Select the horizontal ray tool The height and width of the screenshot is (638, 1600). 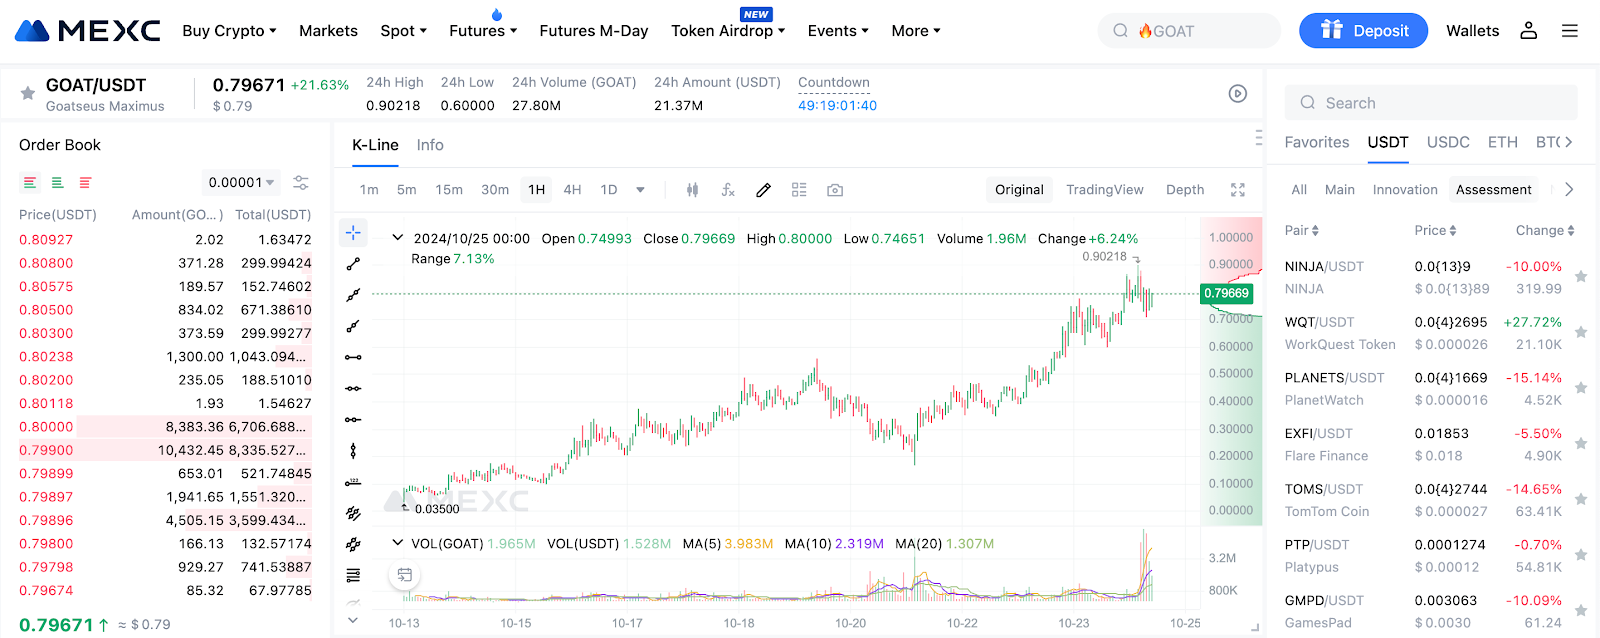[x=353, y=419]
